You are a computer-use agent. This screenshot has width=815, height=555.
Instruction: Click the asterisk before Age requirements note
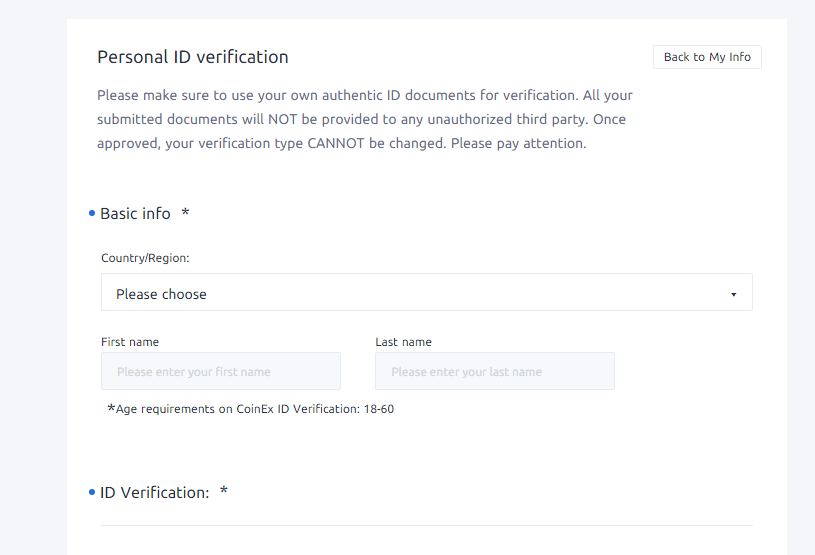[111, 408]
